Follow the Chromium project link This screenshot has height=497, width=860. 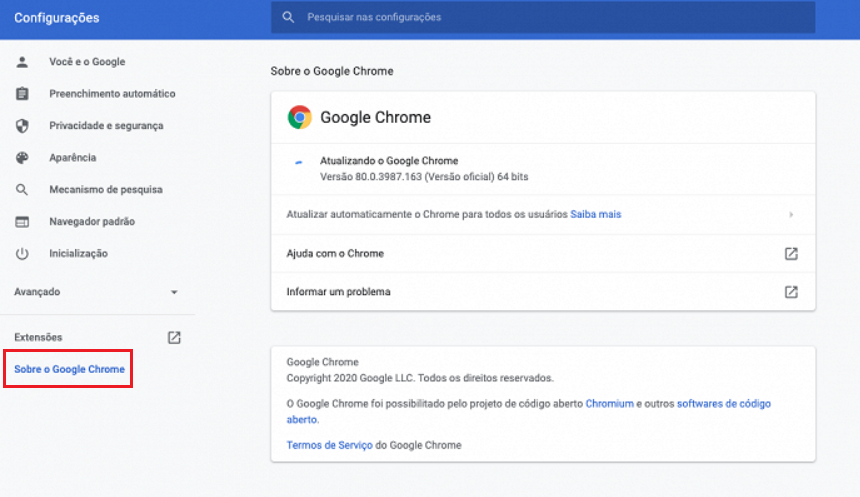pyautogui.click(x=610, y=404)
